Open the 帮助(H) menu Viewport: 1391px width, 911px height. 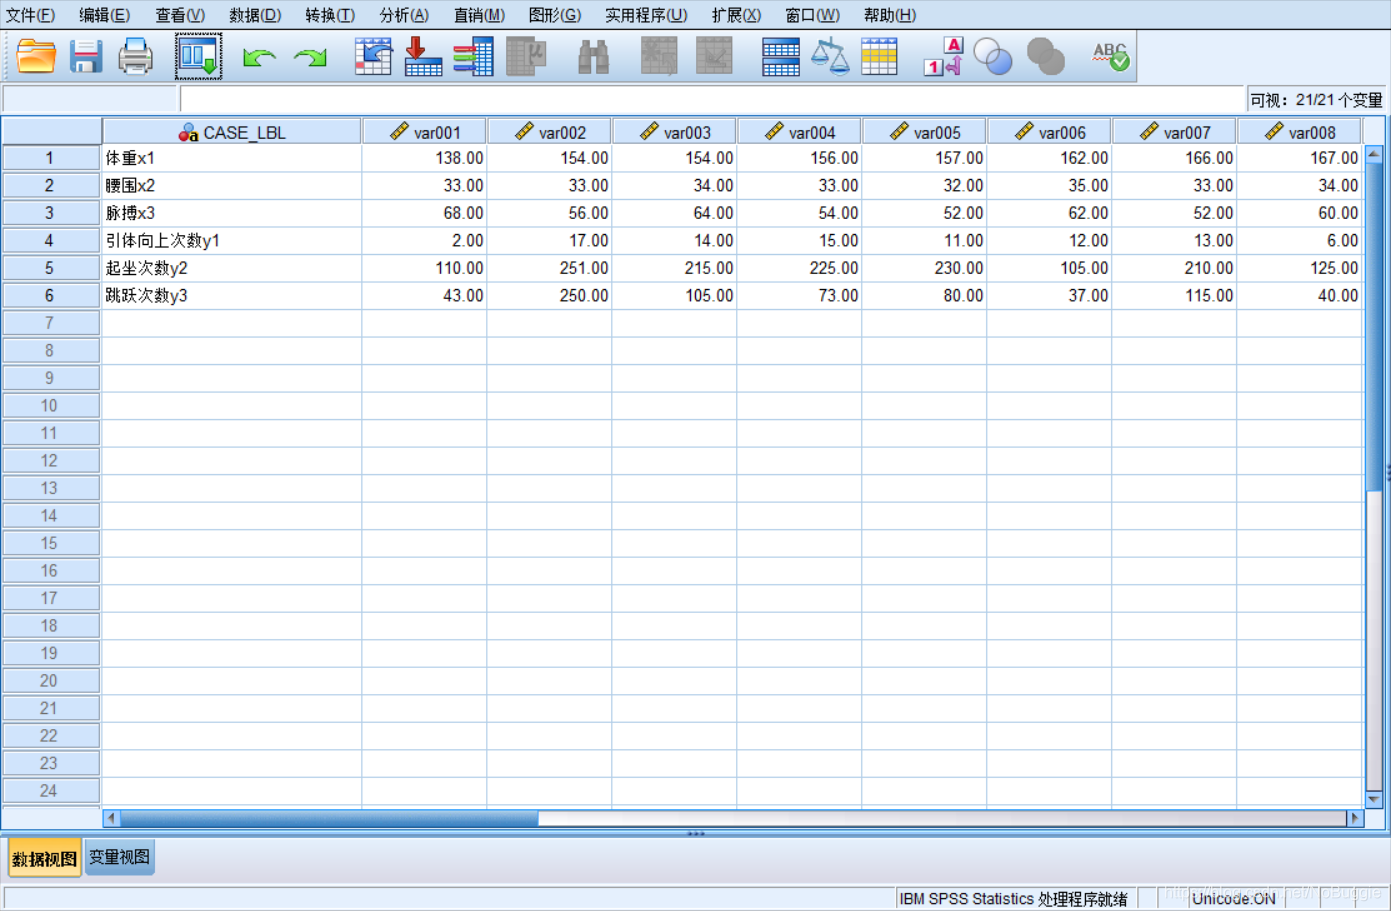[889, 15]
